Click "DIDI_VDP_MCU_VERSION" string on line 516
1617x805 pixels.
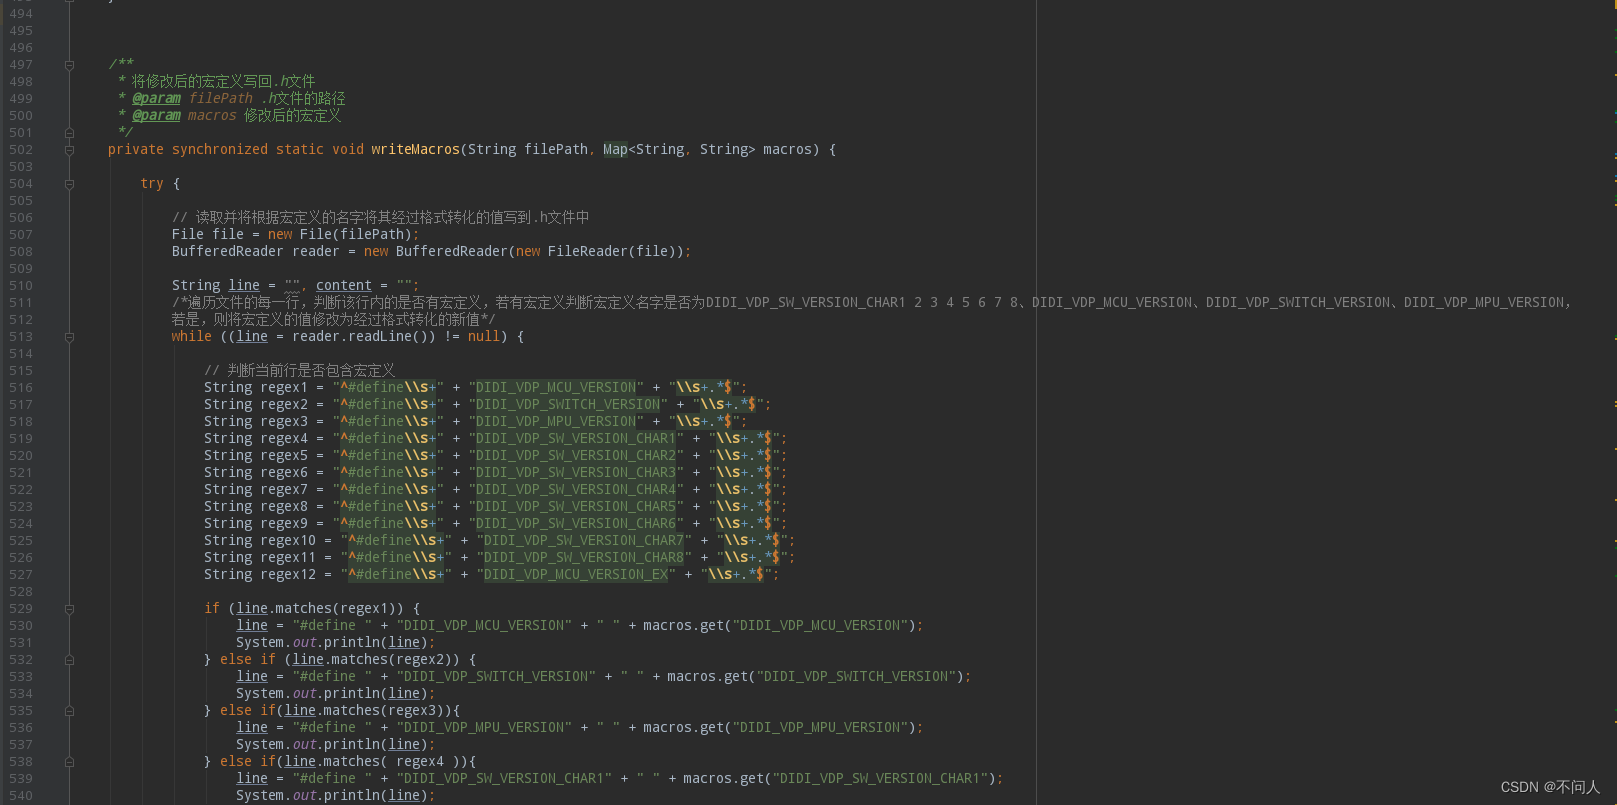[556, 387]
